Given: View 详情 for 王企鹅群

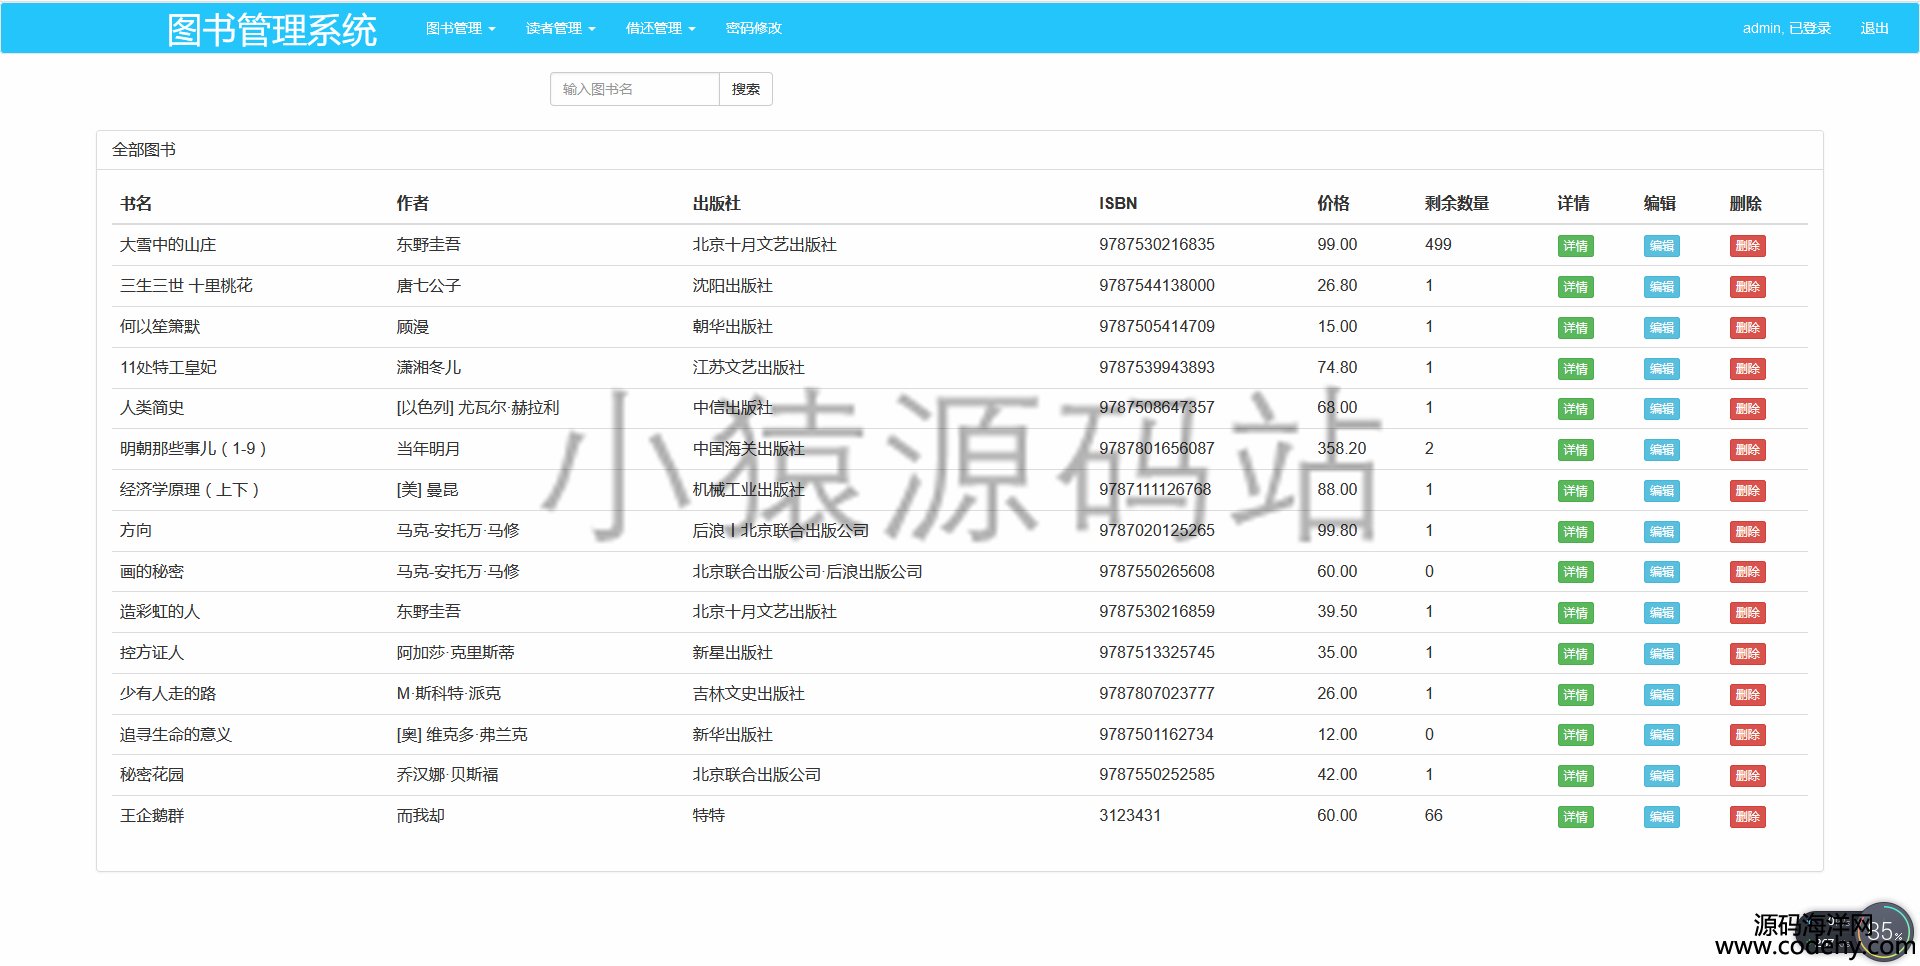Looking at the screenshot, I should [x=1575, y=817].
